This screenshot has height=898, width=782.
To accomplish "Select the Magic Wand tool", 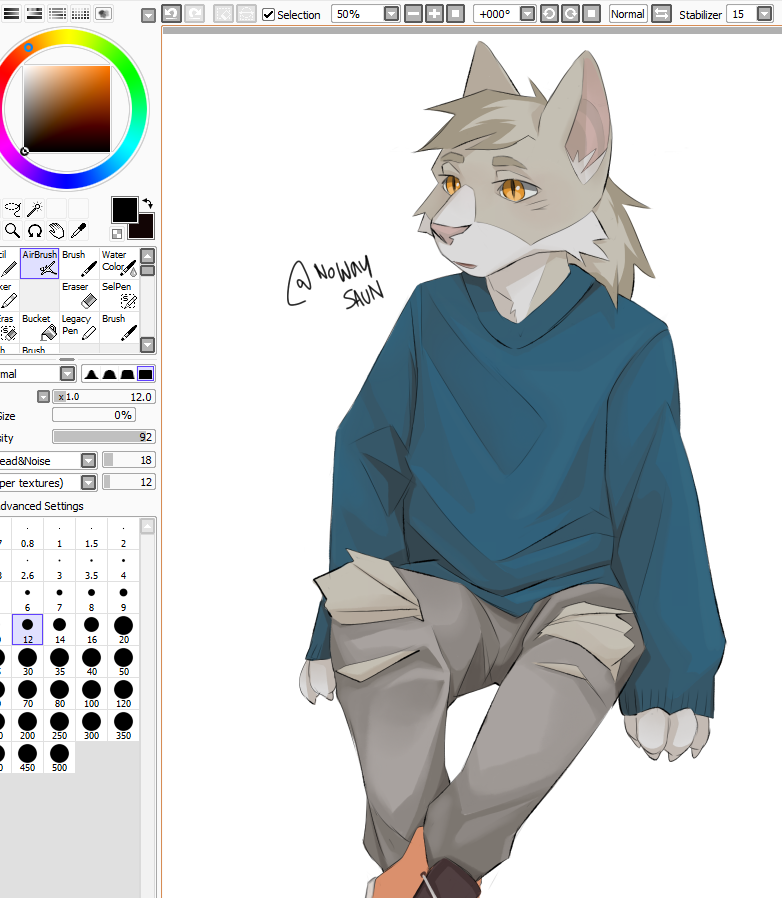I will [34, 209].
